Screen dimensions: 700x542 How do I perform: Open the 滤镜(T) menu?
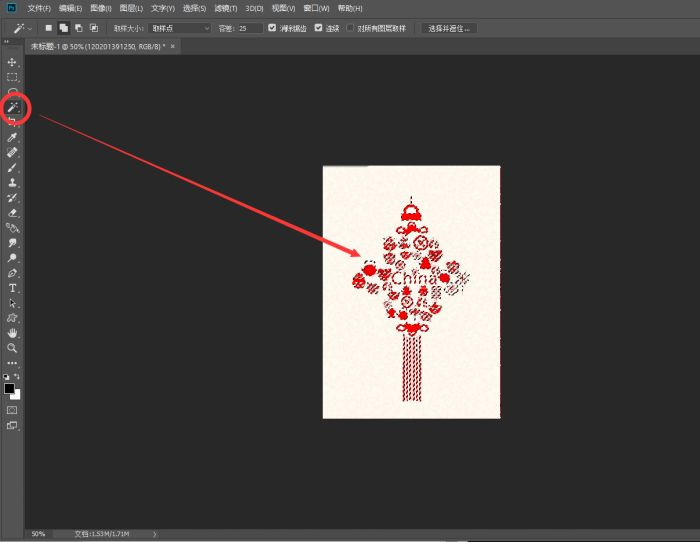[x=226, y=8]
